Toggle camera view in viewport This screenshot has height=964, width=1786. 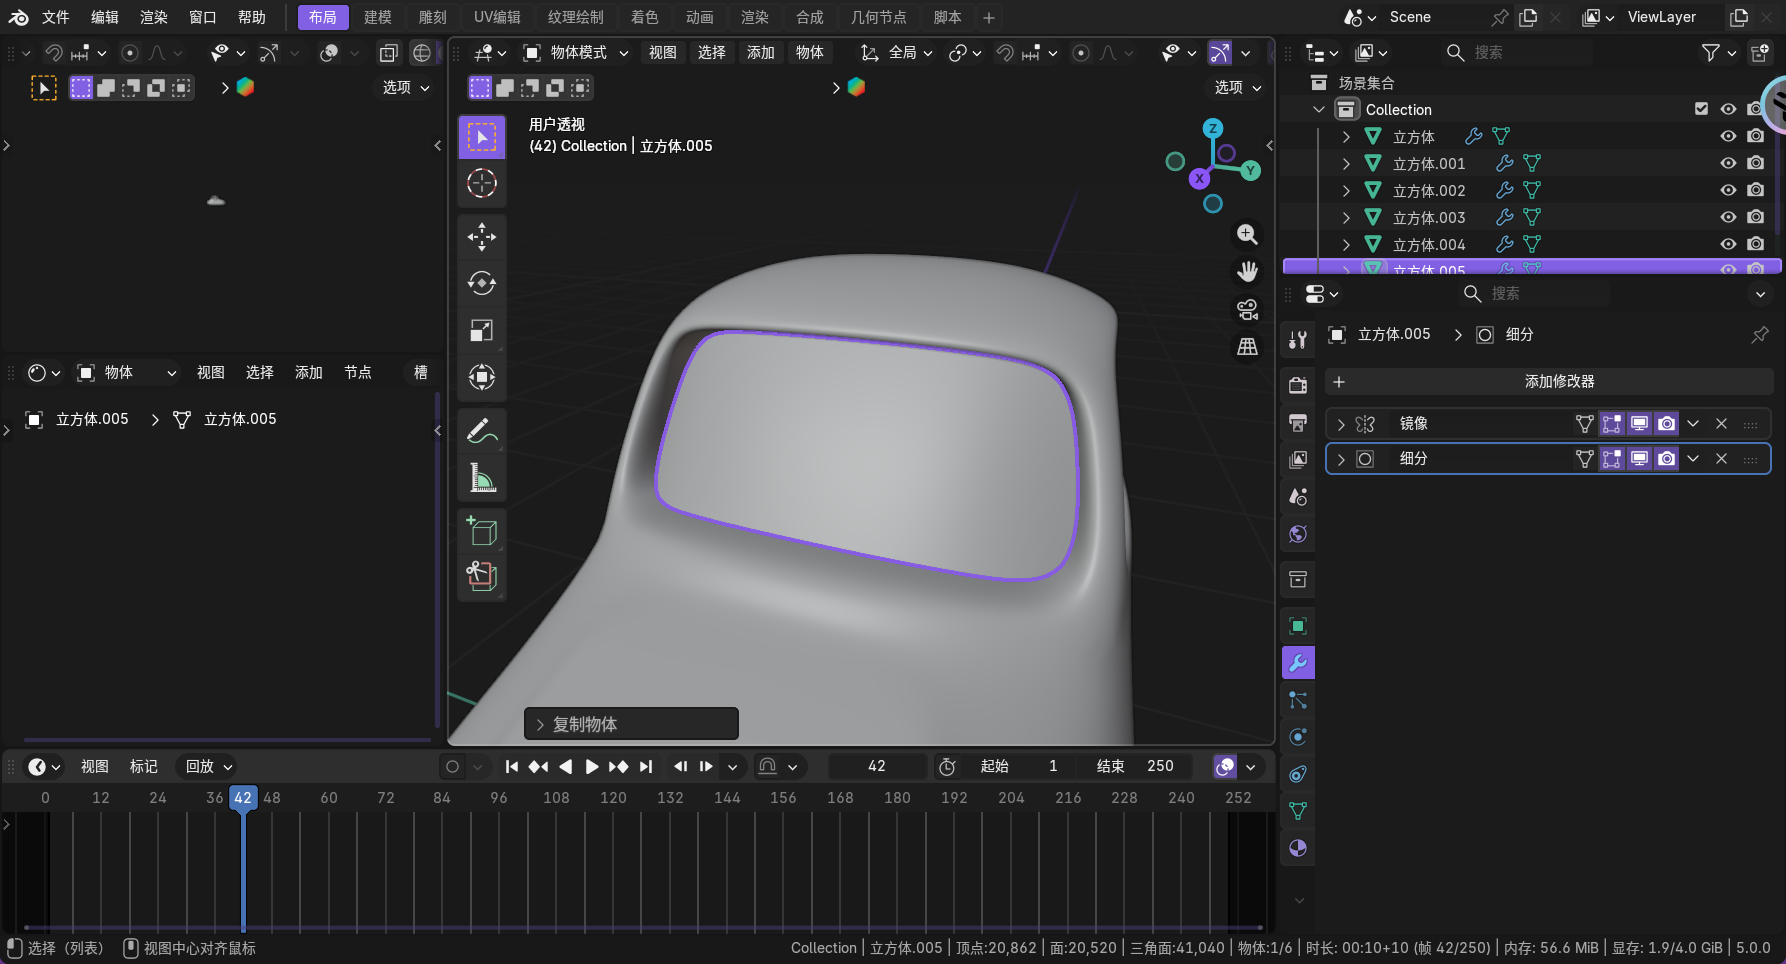click(1247, 309)
